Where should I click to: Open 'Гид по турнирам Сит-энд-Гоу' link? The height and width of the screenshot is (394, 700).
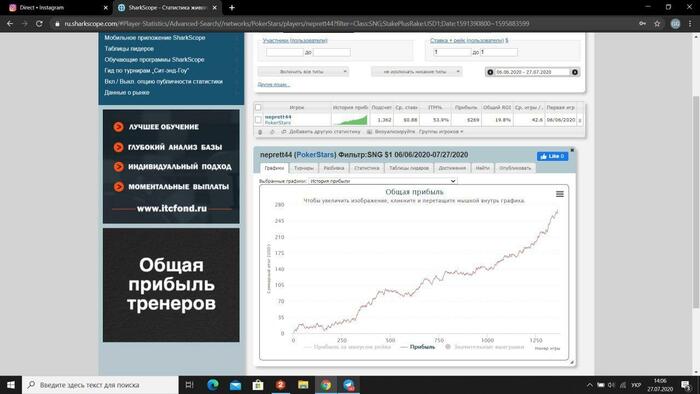tap(147, 71)
